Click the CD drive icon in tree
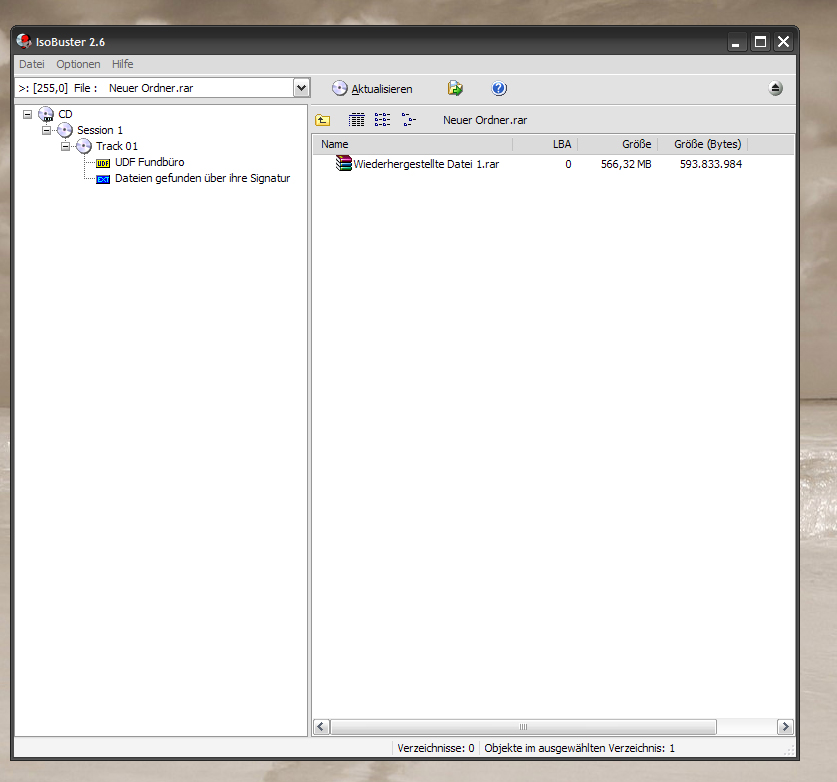 46,114
